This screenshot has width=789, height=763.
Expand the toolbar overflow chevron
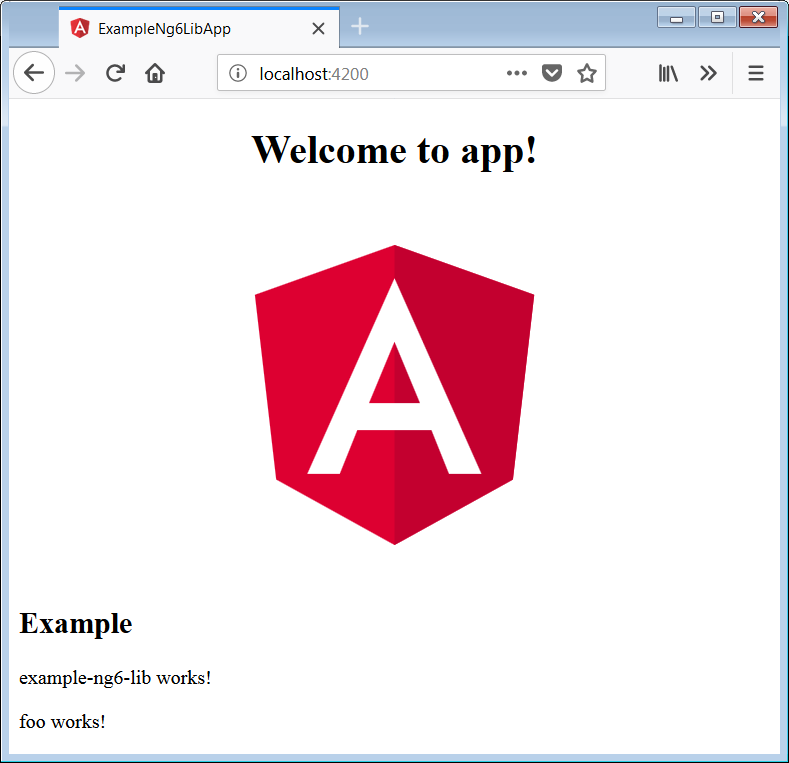[x=708, y=73]
